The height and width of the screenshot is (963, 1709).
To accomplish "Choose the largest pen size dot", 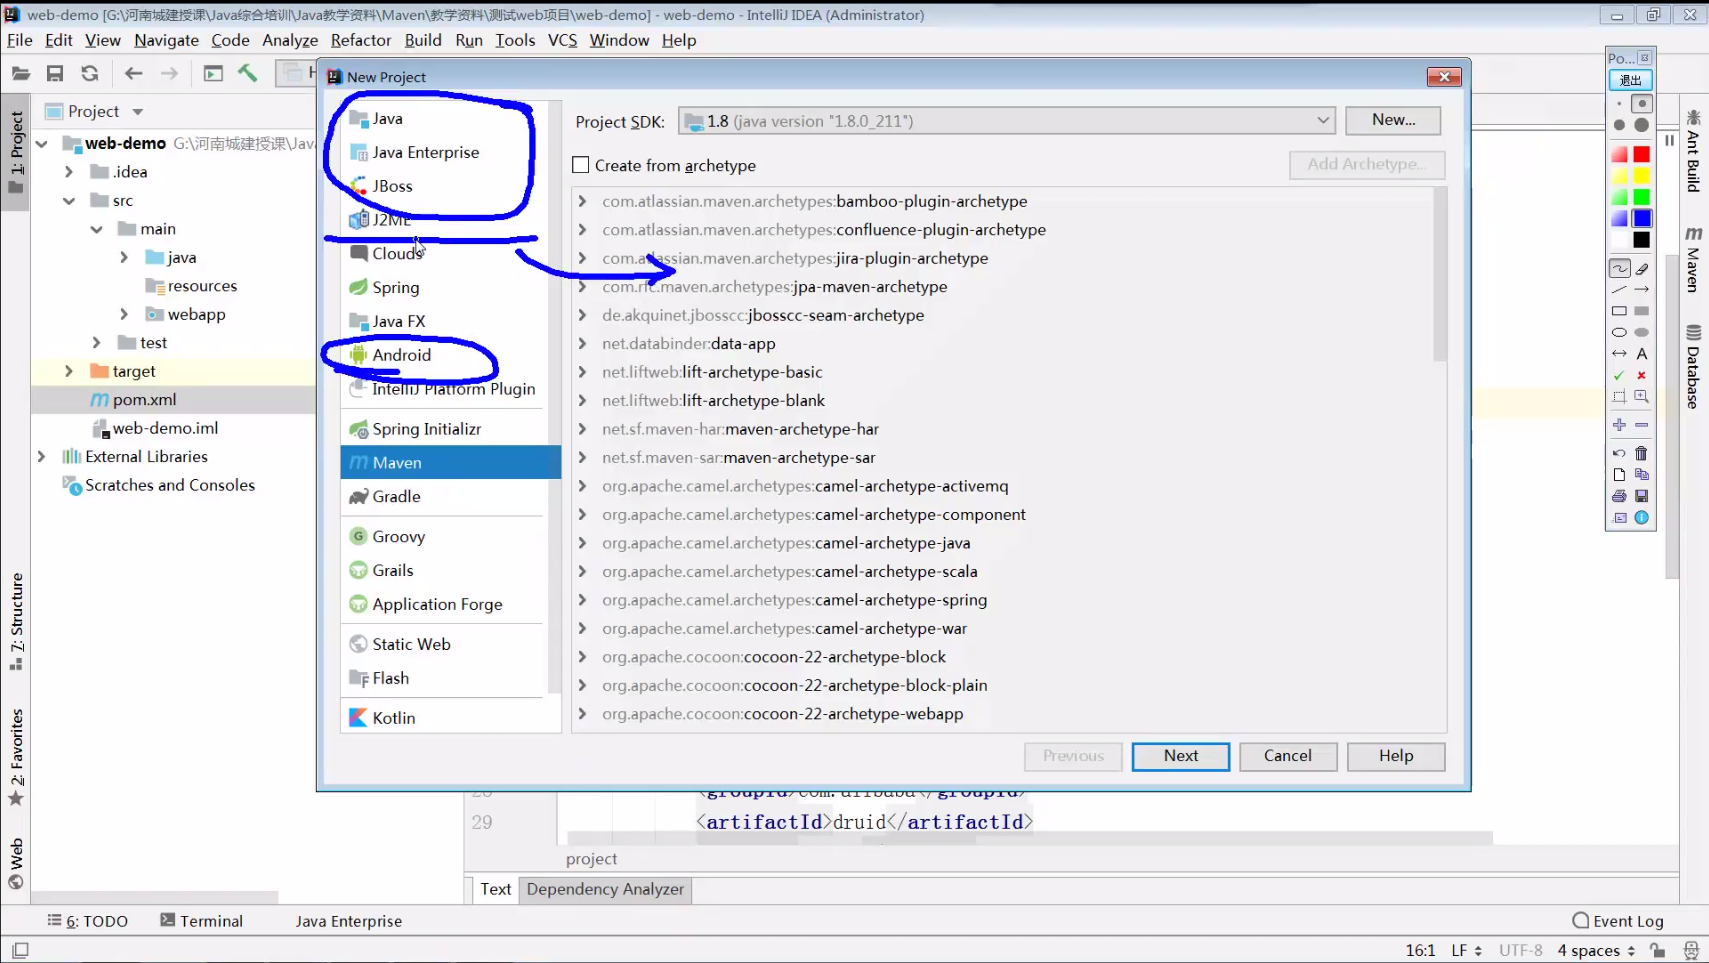I will tap(1642, 125).
